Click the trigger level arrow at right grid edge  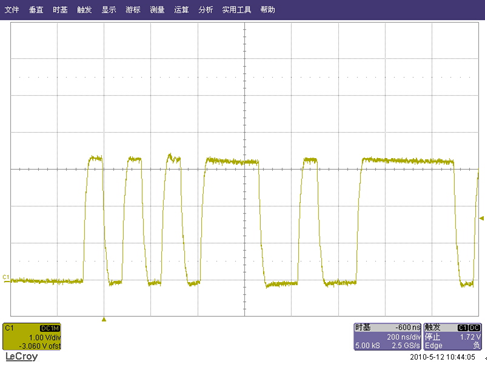pyautogui.click(x=482, y=218)
